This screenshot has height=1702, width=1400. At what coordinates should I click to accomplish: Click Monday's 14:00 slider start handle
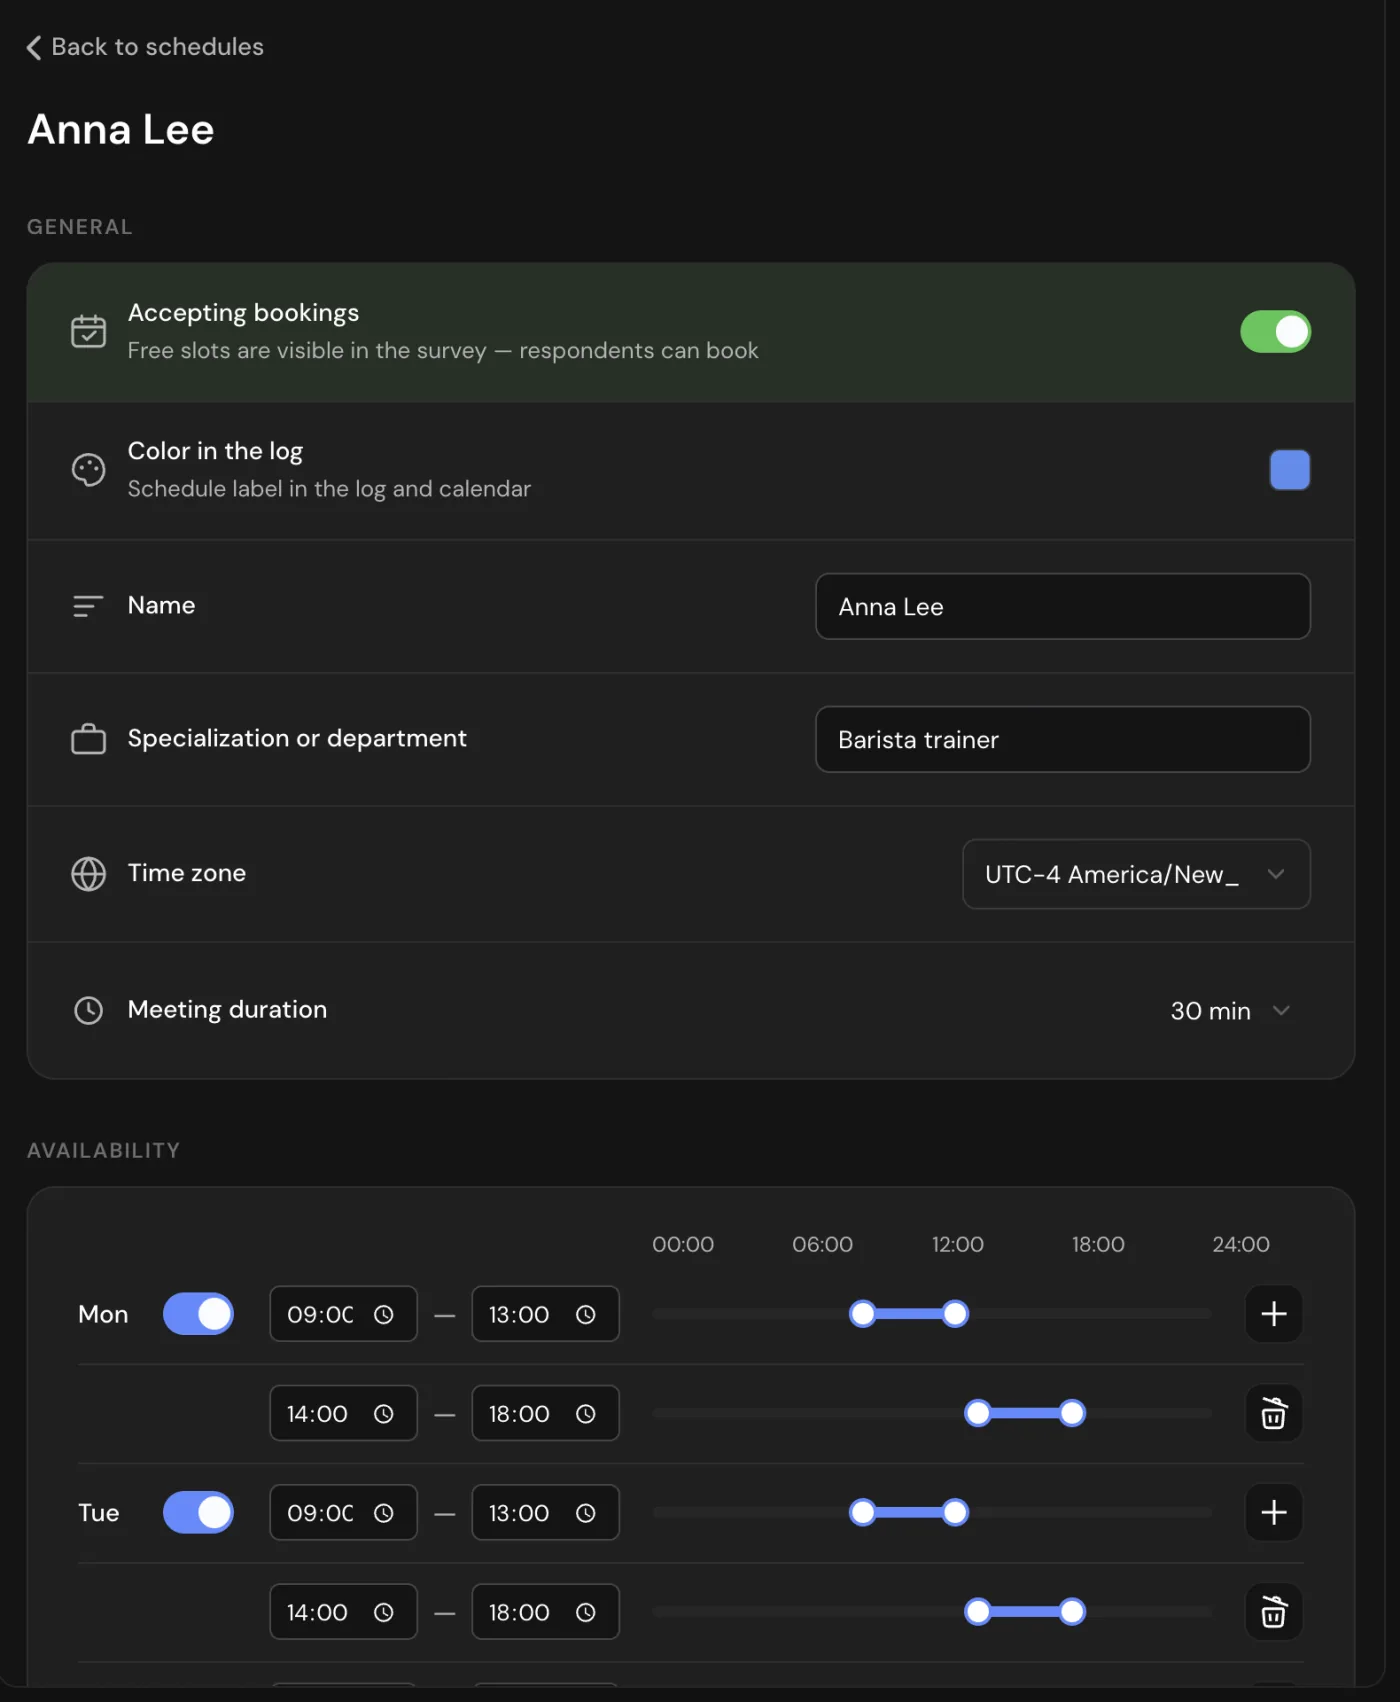point(978,1413)
